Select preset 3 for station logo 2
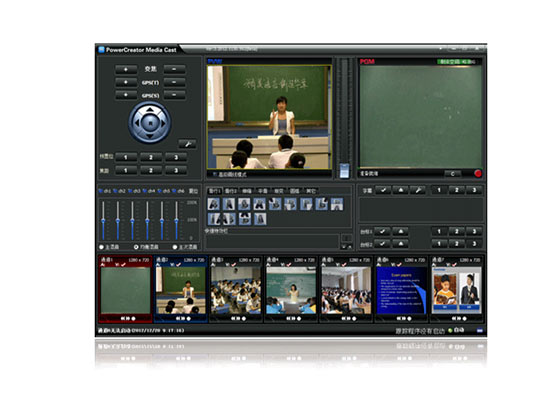This screenshot has width=560, height=420. 474,244
